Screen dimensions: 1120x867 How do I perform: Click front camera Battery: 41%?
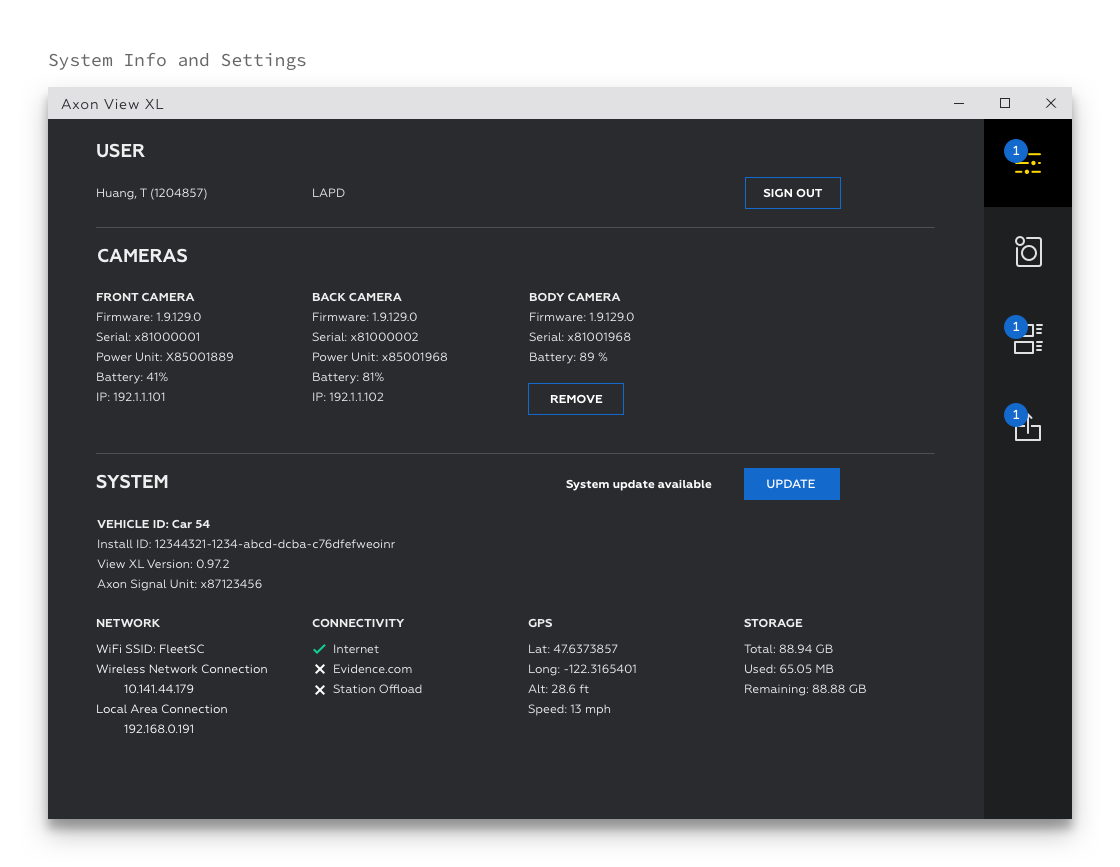(132, 377)
